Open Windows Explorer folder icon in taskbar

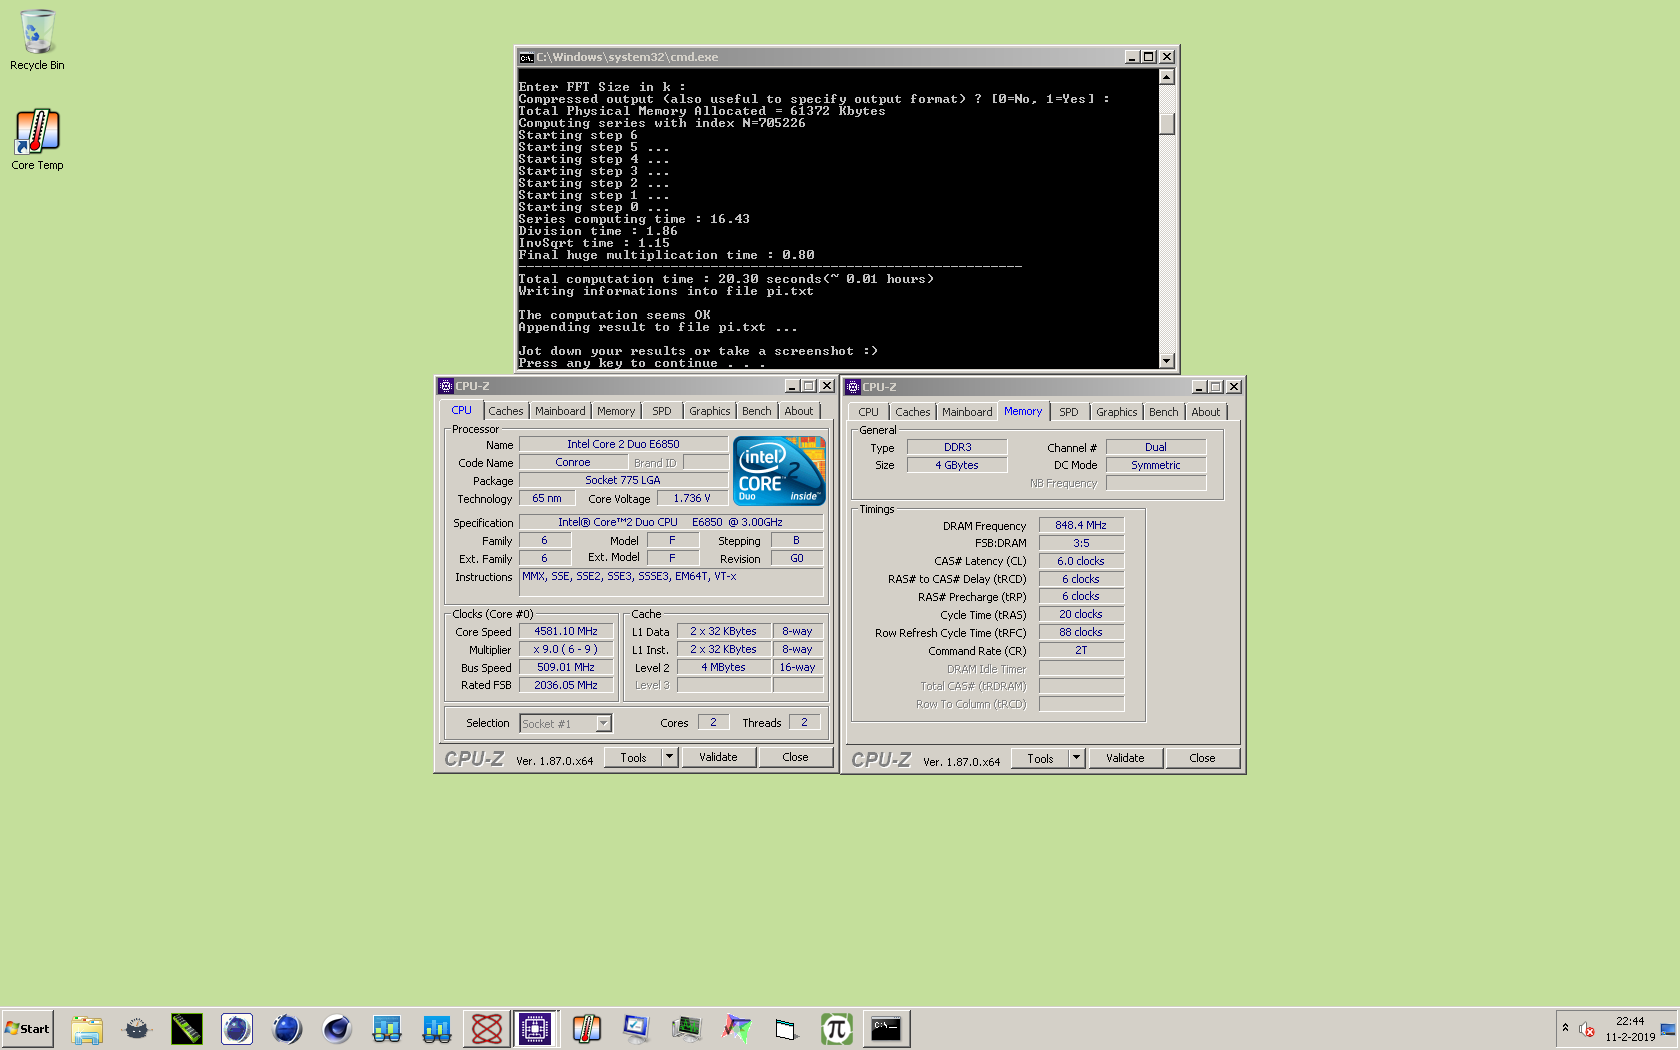(x=87, y=1029)
